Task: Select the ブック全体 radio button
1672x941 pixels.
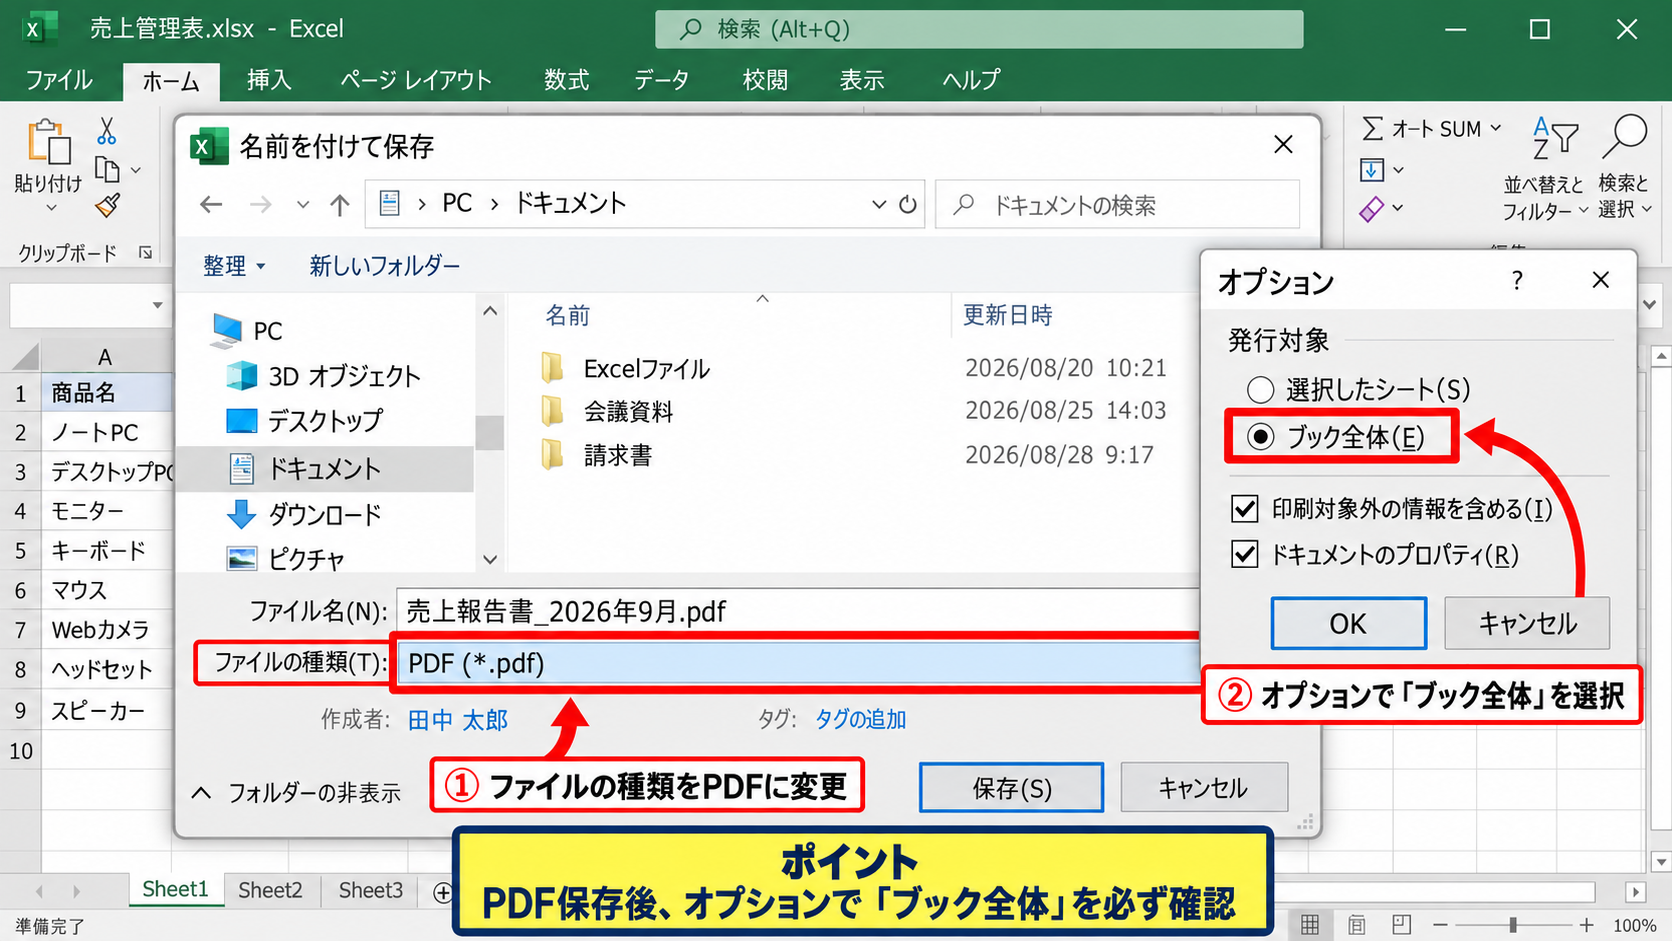Action: pyautogui.click(x=1260, y=437)
